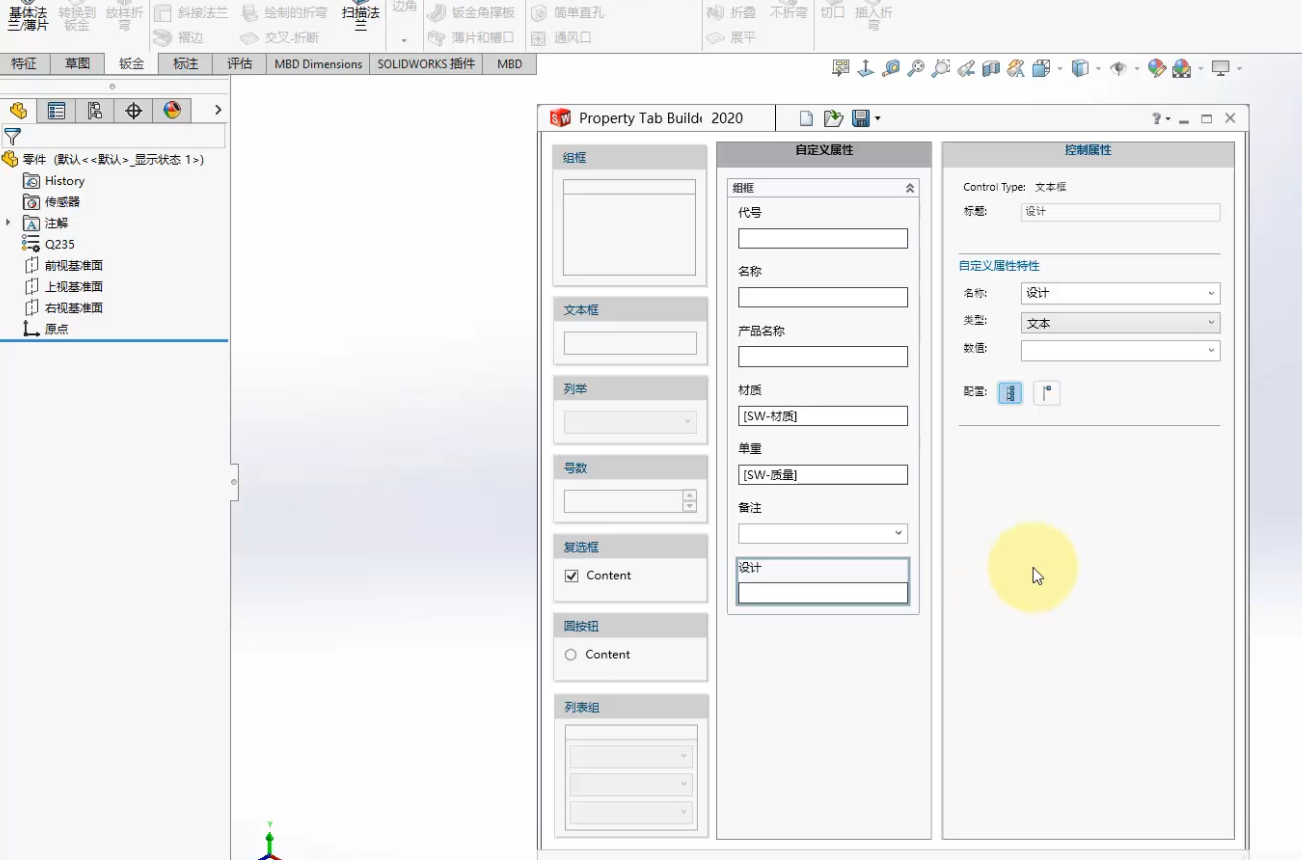The image size is (1302, 860).
Task: Switch to the MBD Dimensions tab
Action: pos(318,64)
